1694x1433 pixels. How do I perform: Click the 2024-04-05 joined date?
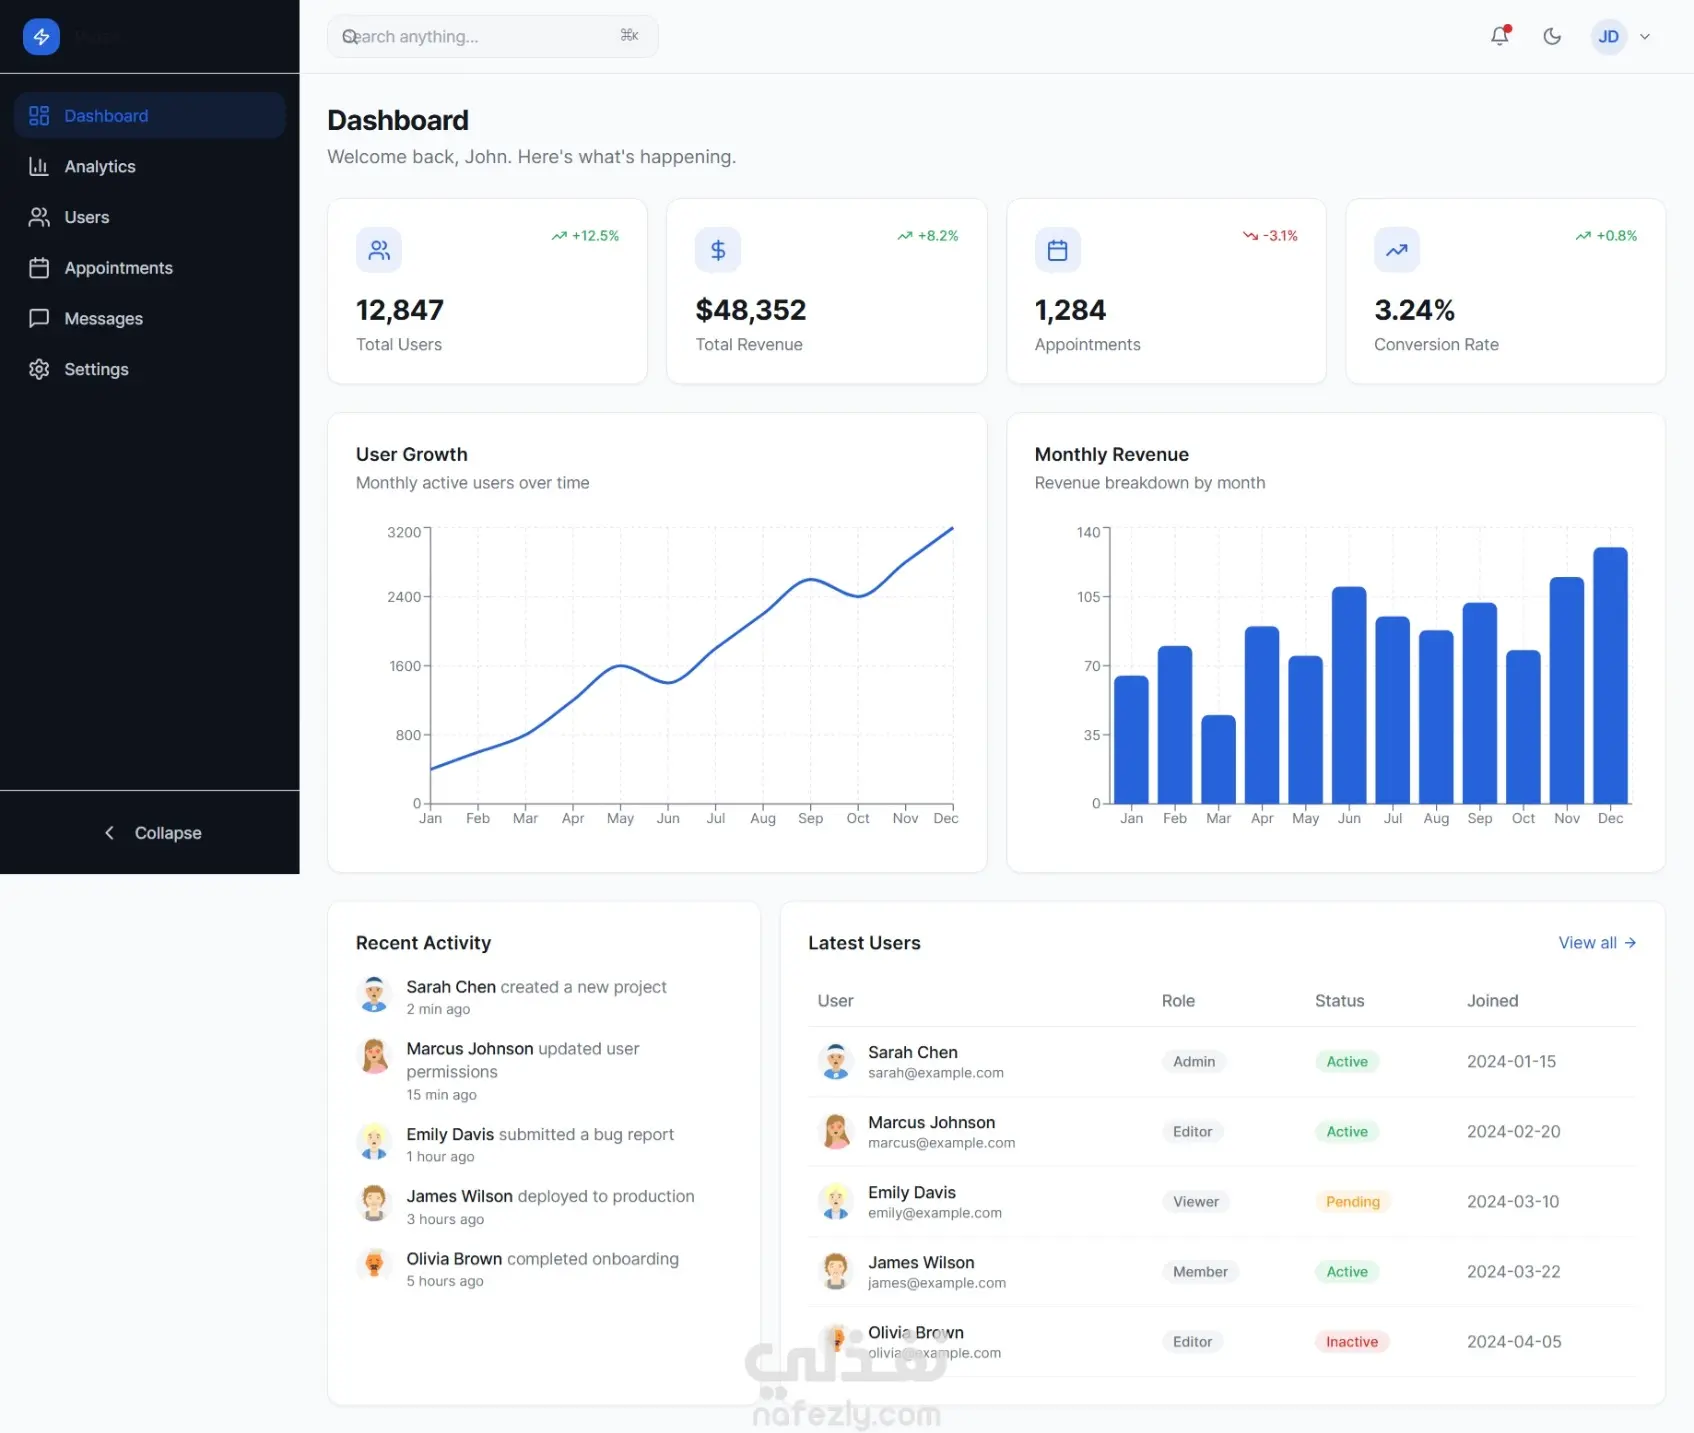click(1514, 1342)
